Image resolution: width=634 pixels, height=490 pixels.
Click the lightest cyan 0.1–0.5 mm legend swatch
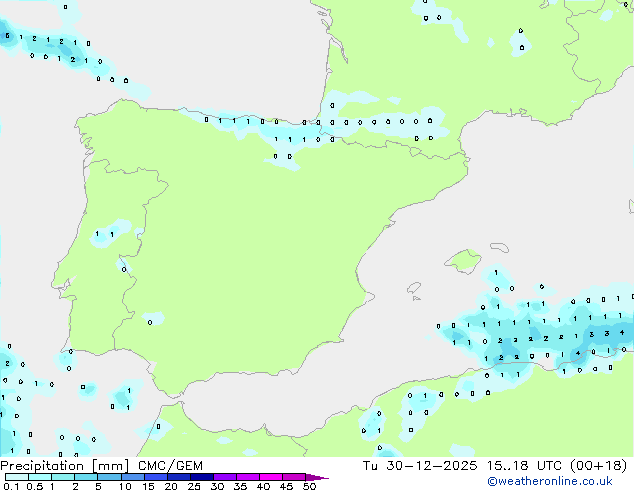[17, 477]
